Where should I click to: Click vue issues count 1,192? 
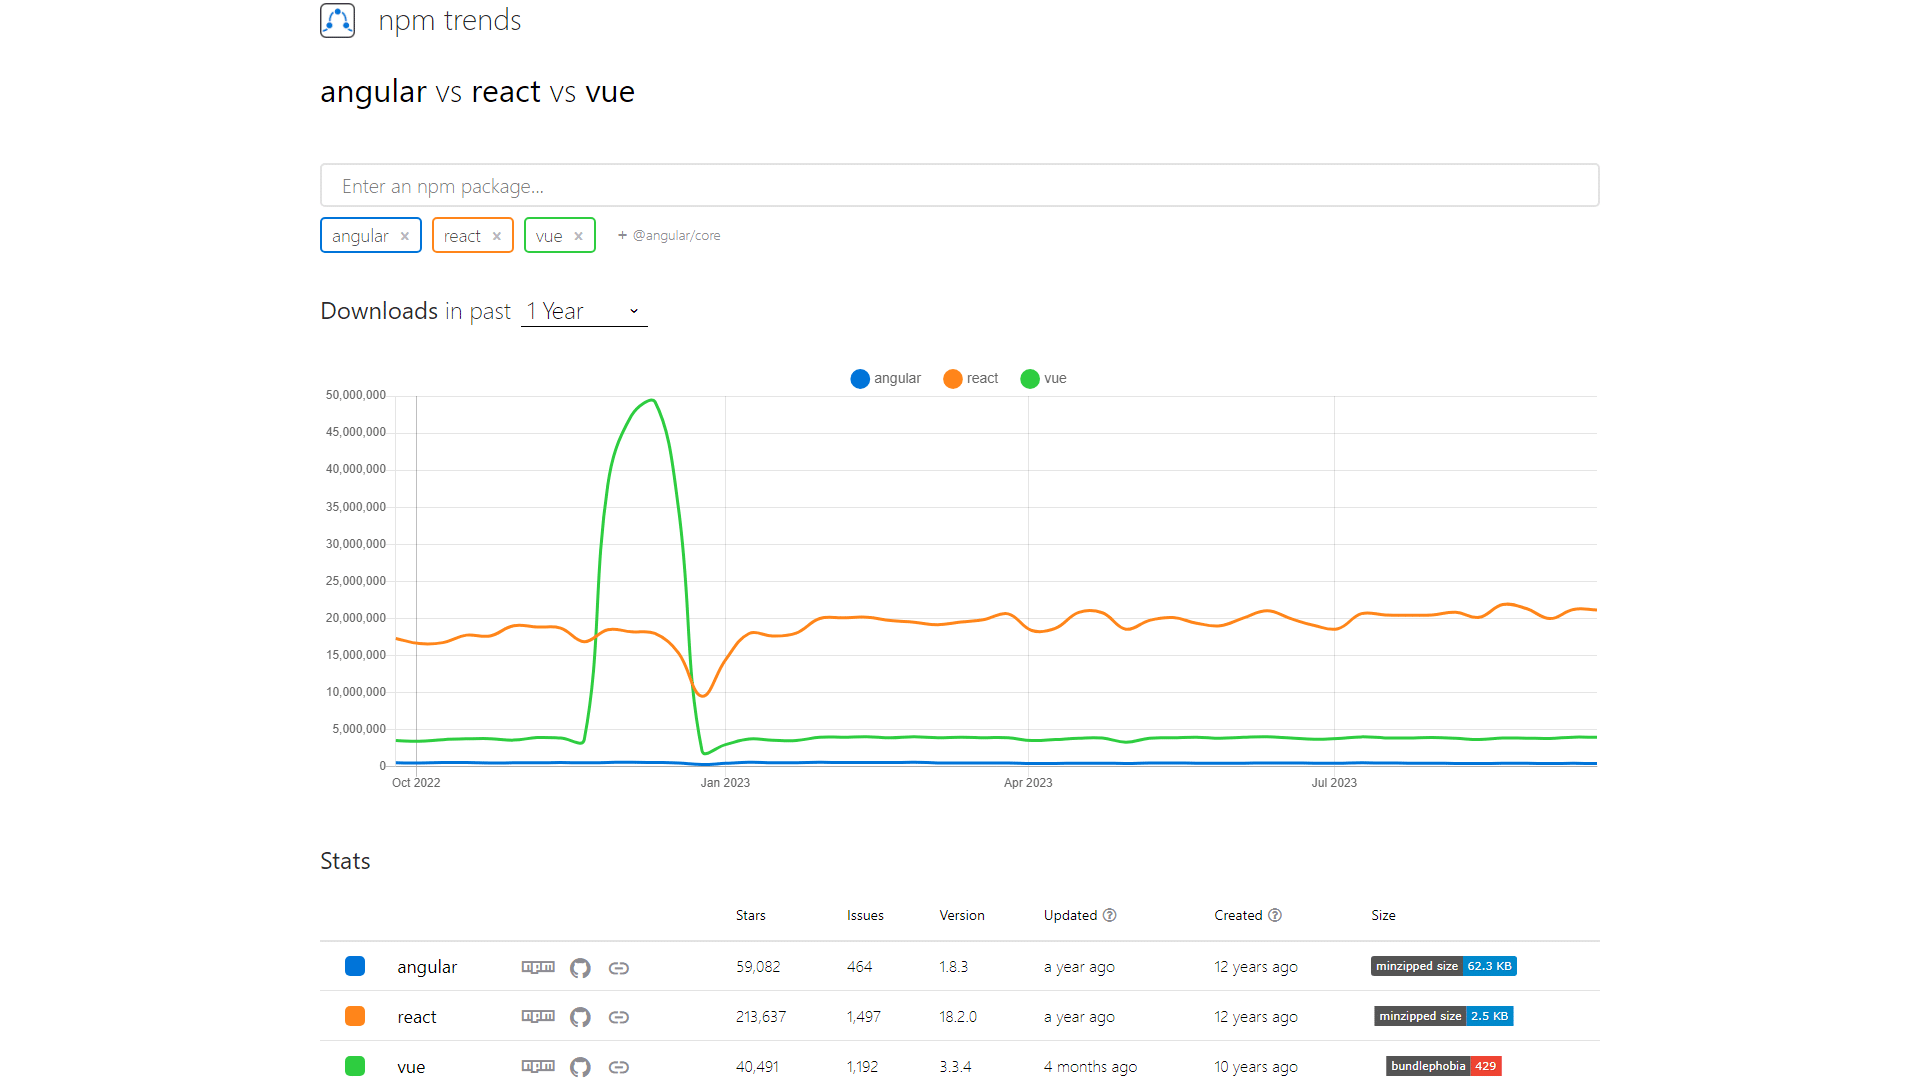(x=862, y=1067)
